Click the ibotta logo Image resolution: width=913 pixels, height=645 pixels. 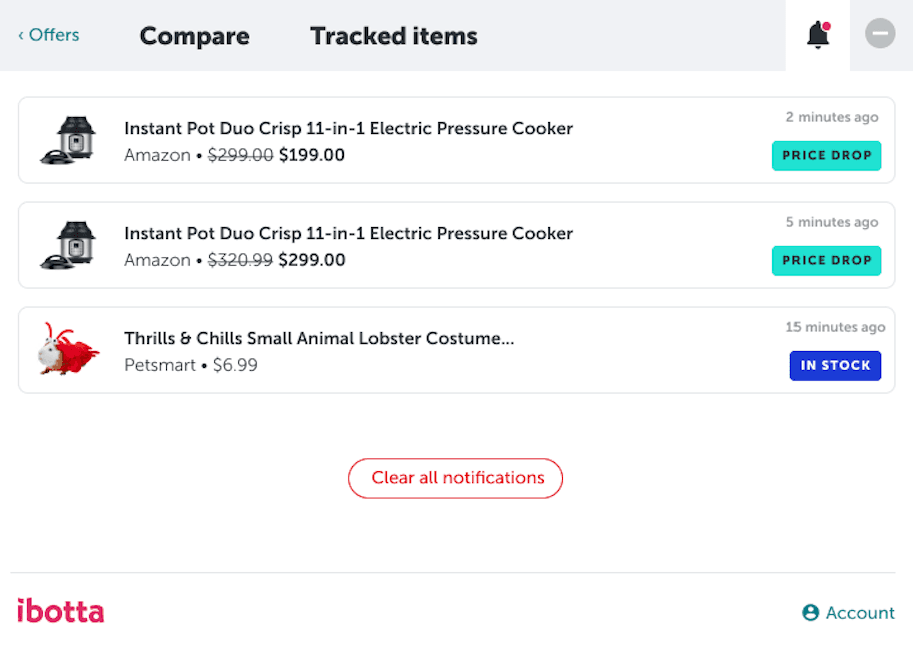click(60, 611)
